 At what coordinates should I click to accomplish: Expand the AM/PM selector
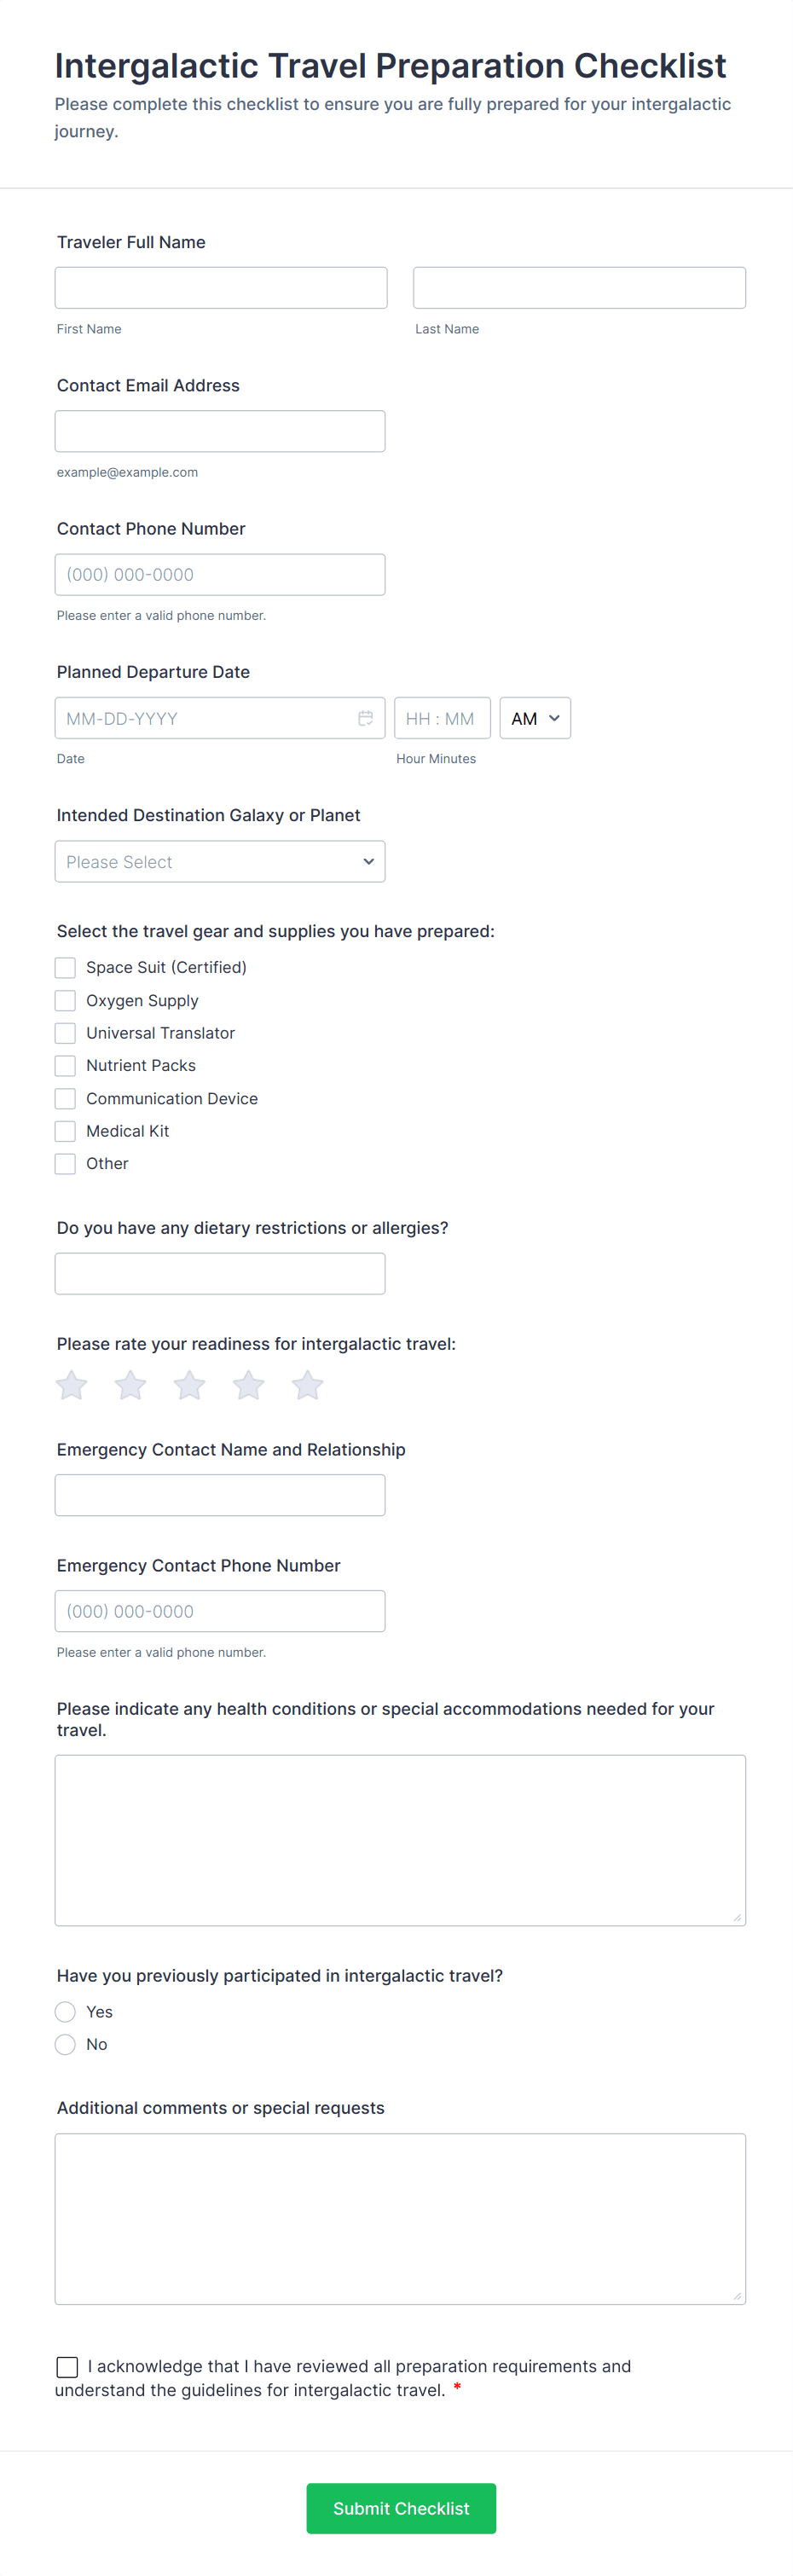535,718
